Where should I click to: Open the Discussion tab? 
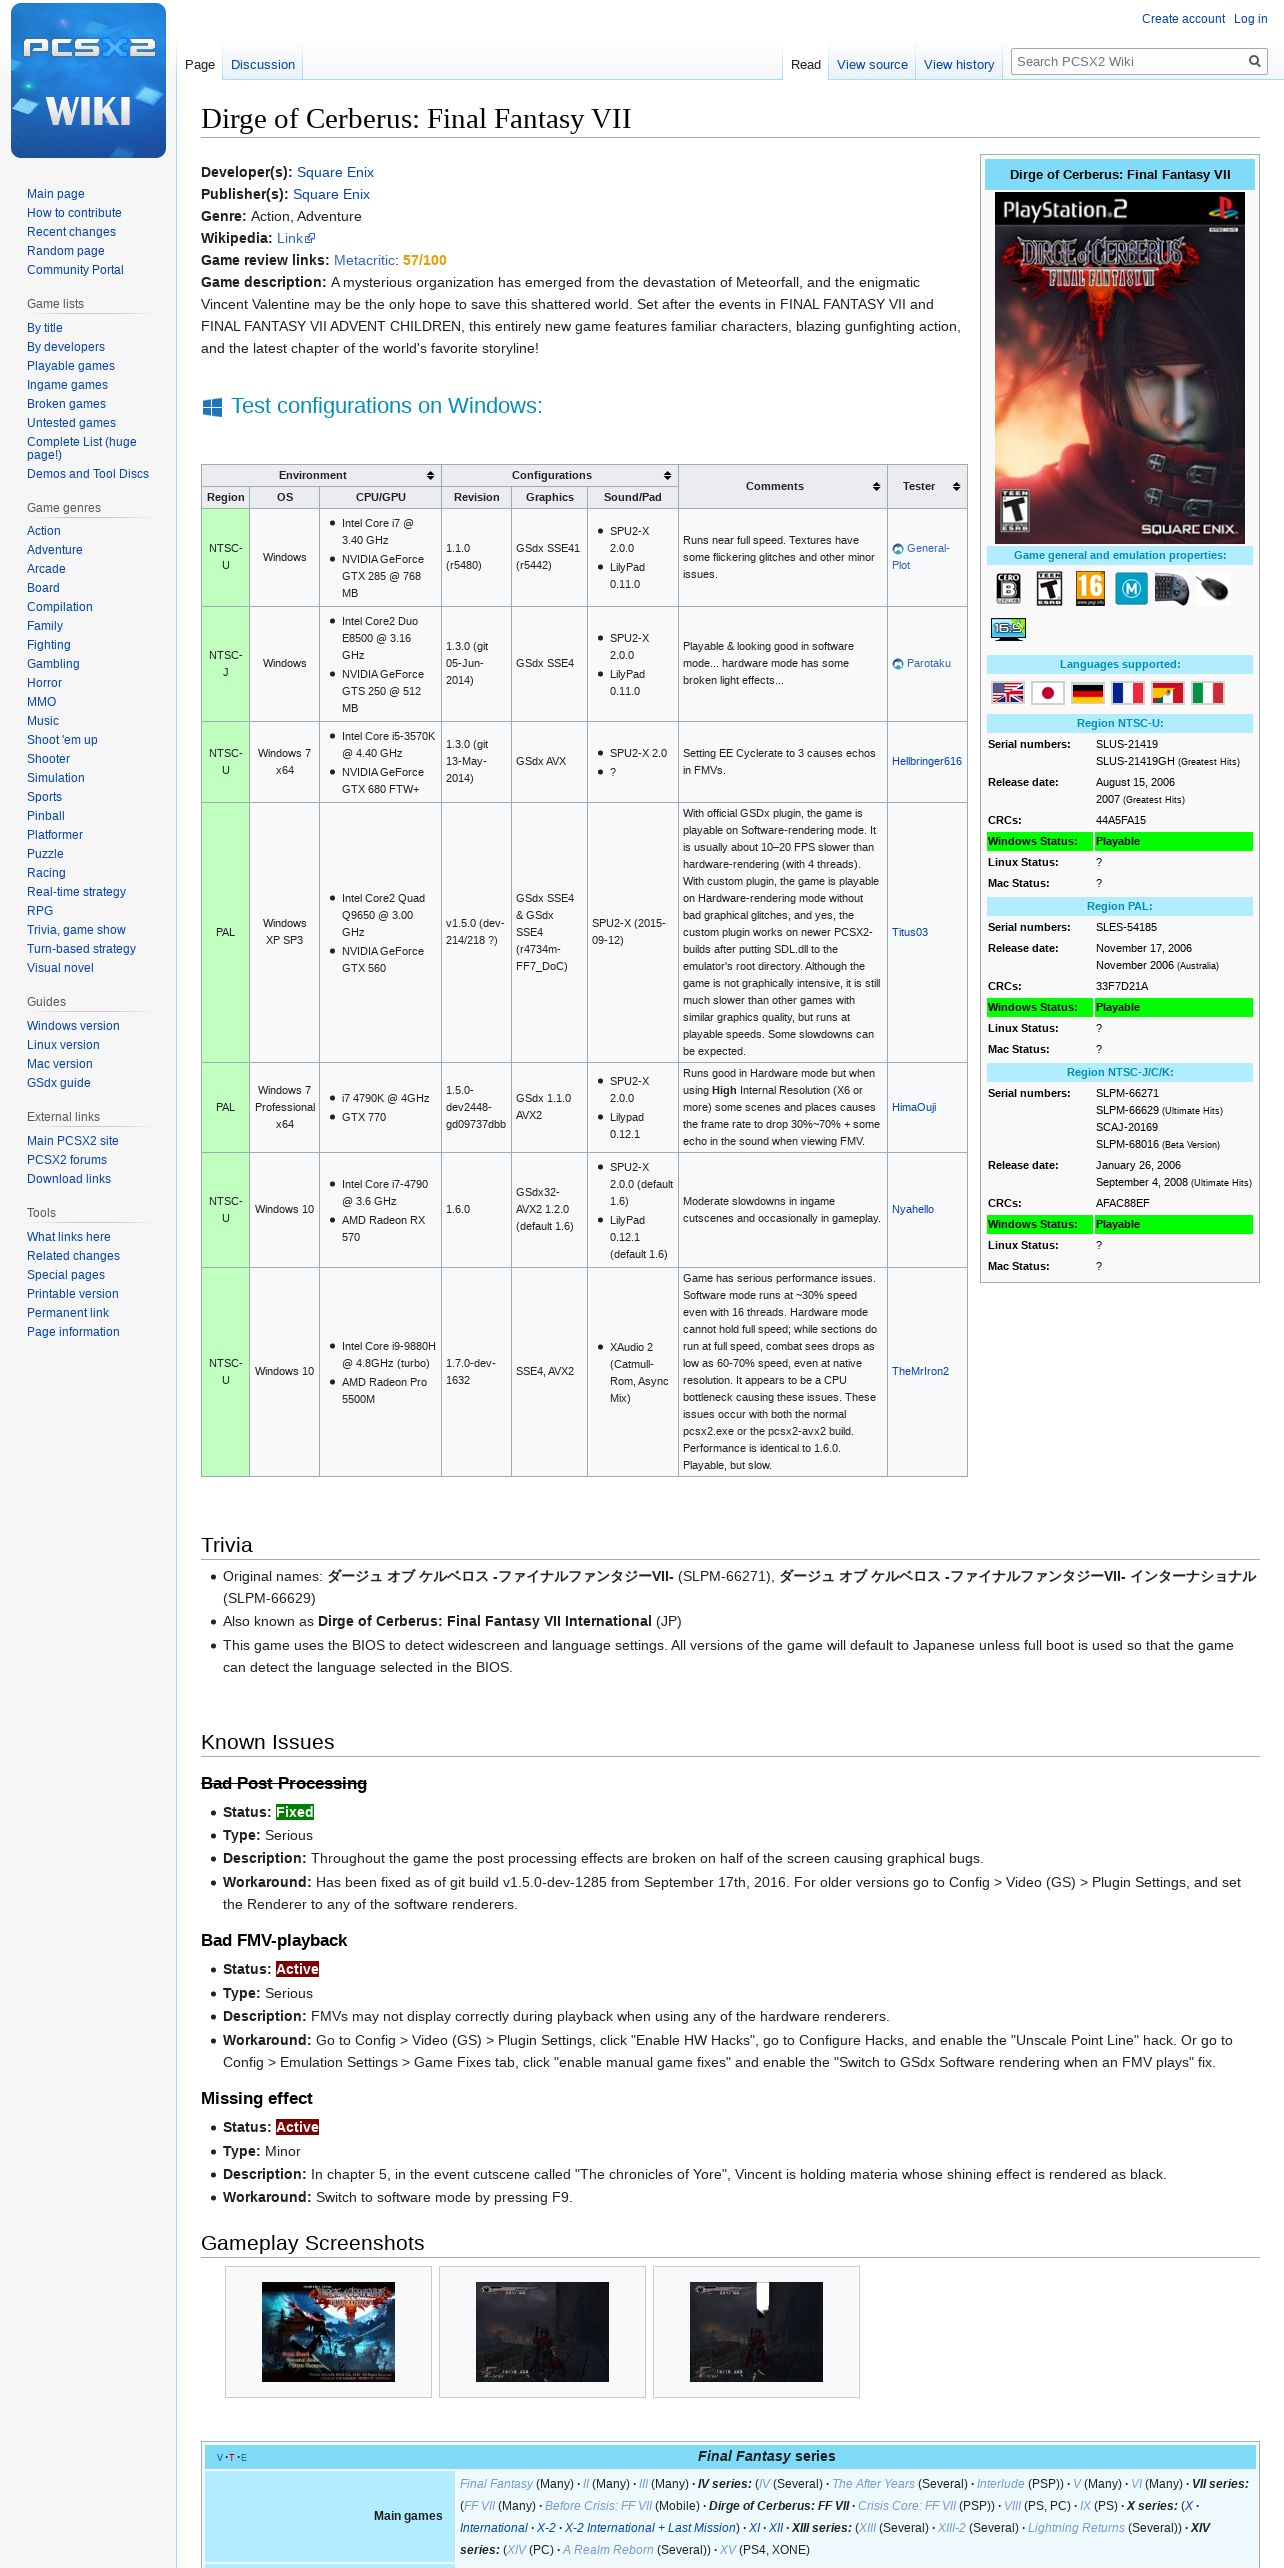tap(263, 64)
